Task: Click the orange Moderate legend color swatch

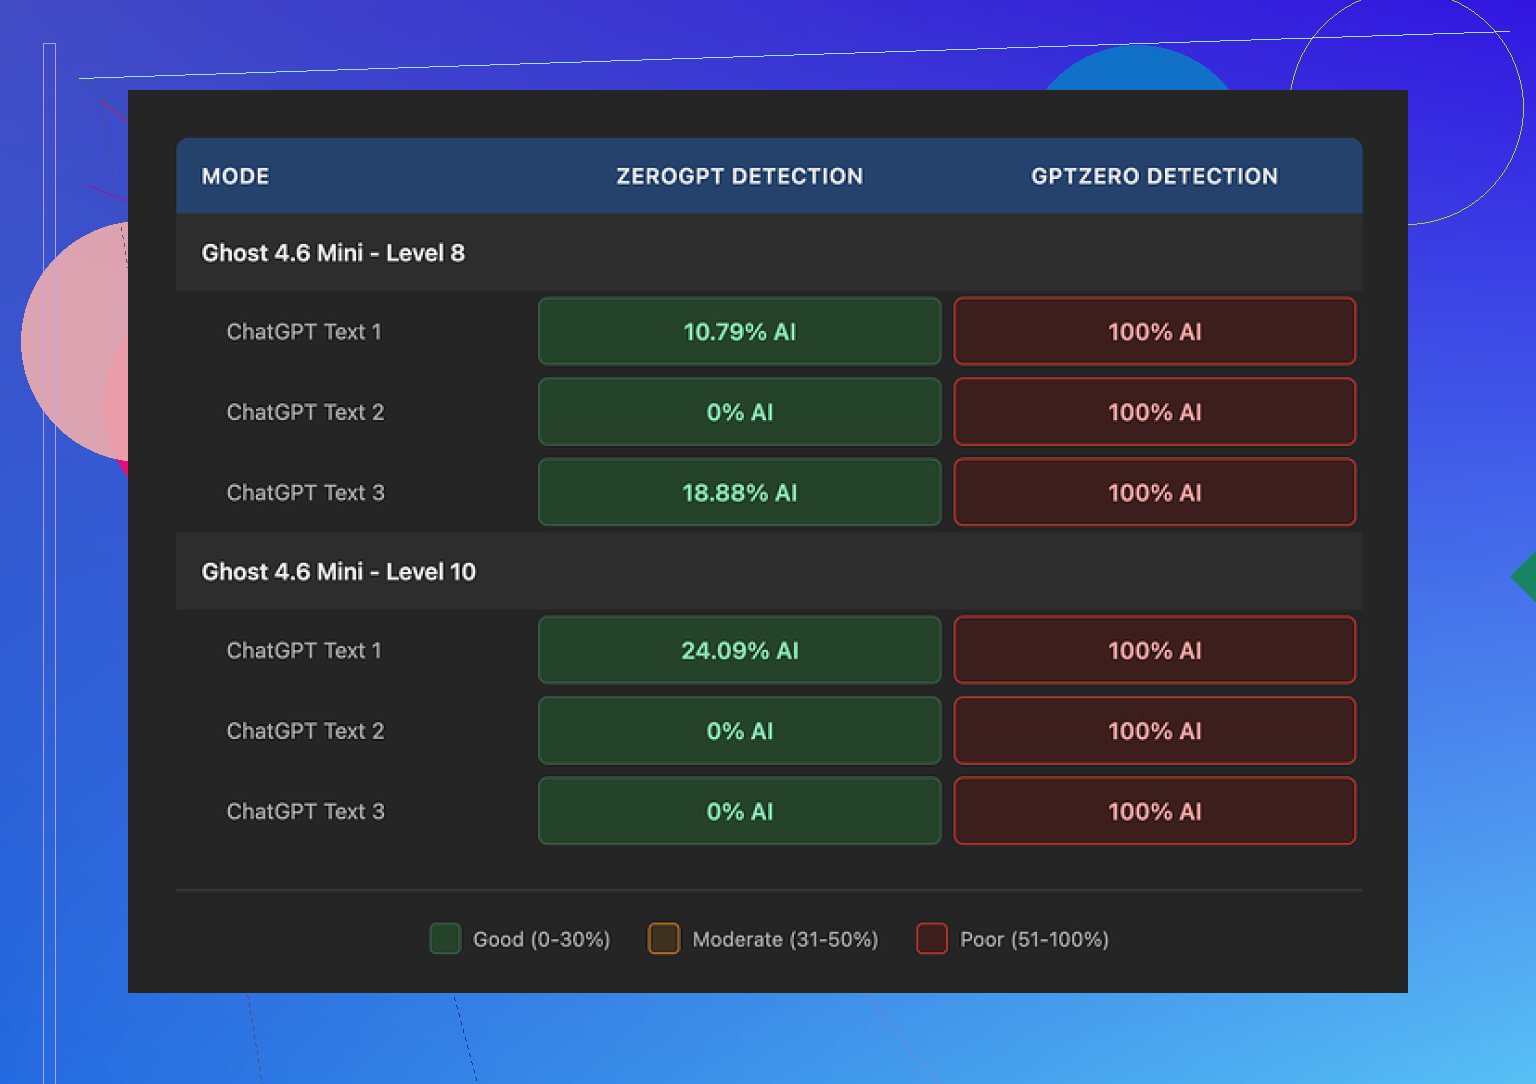Action: point(664,939)
